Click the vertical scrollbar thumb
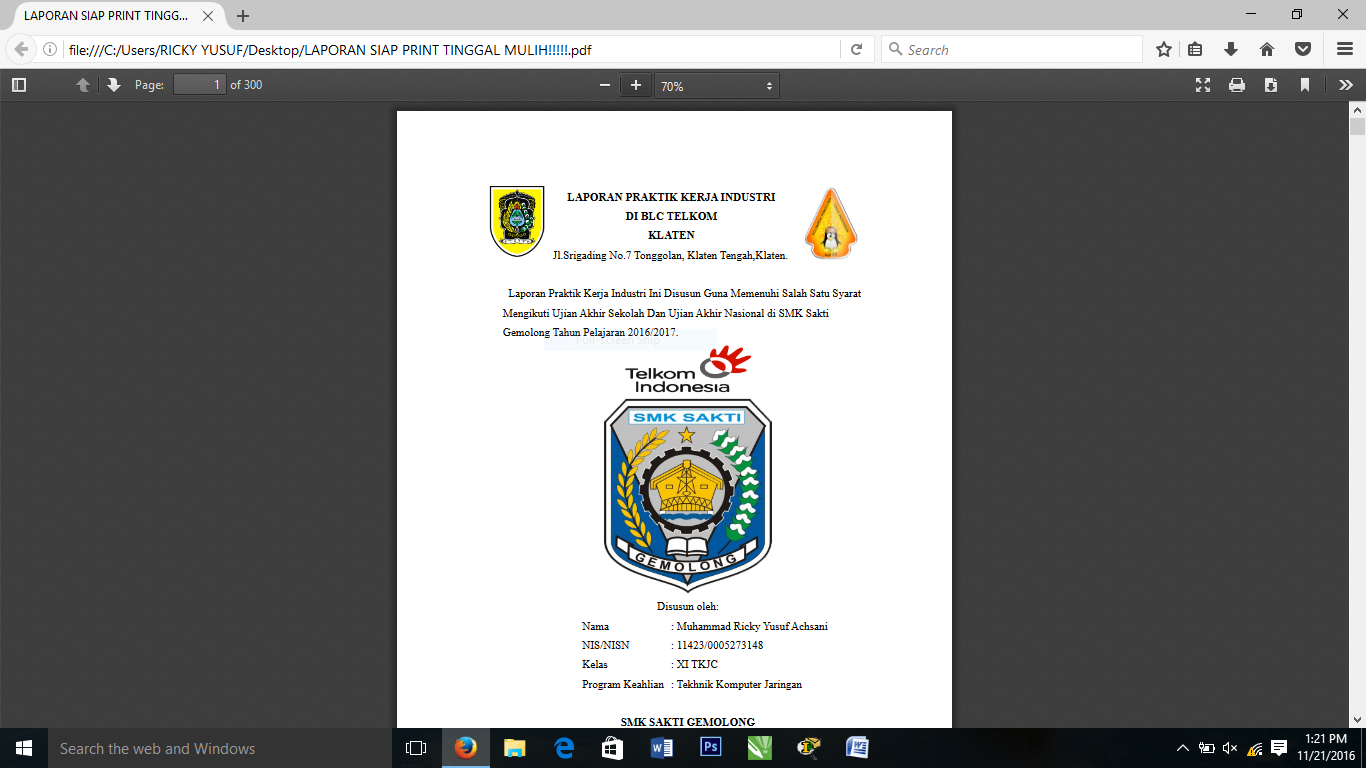The image size is (1366, 768). [x=1357, y=126]
